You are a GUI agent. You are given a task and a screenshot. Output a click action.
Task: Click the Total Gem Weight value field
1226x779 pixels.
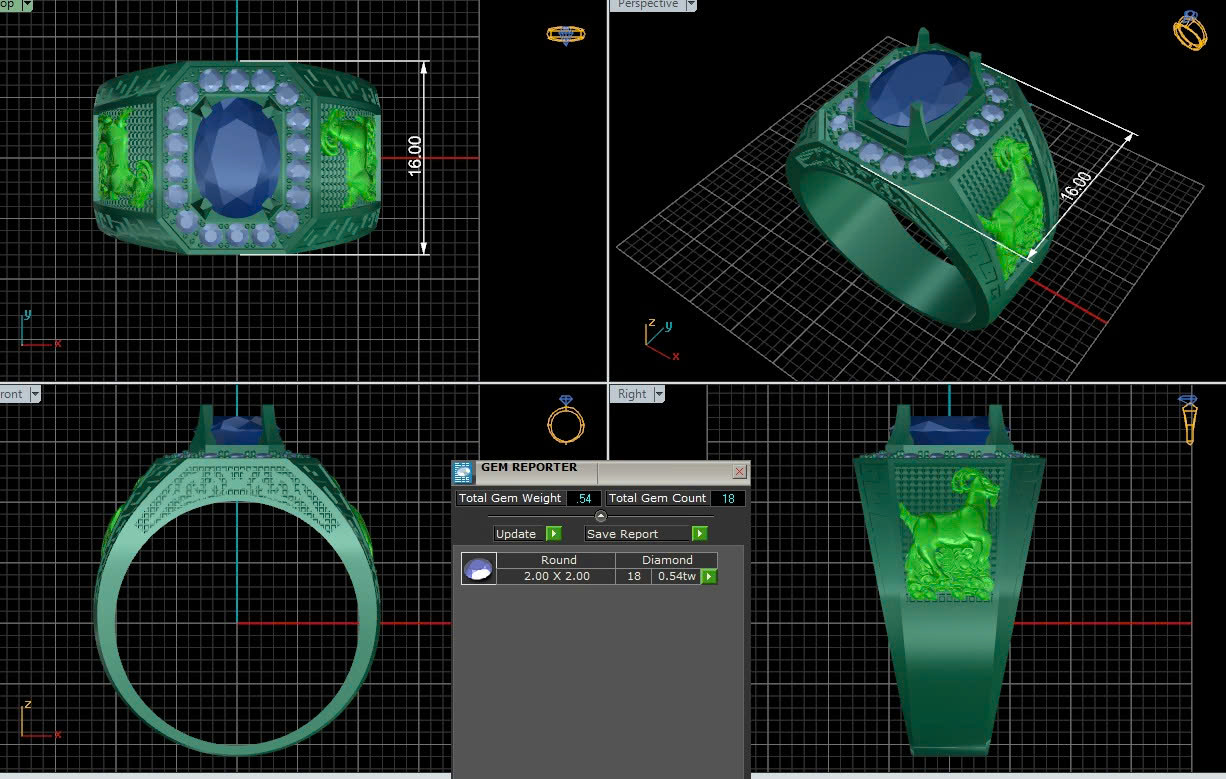[x=584, y=498]
